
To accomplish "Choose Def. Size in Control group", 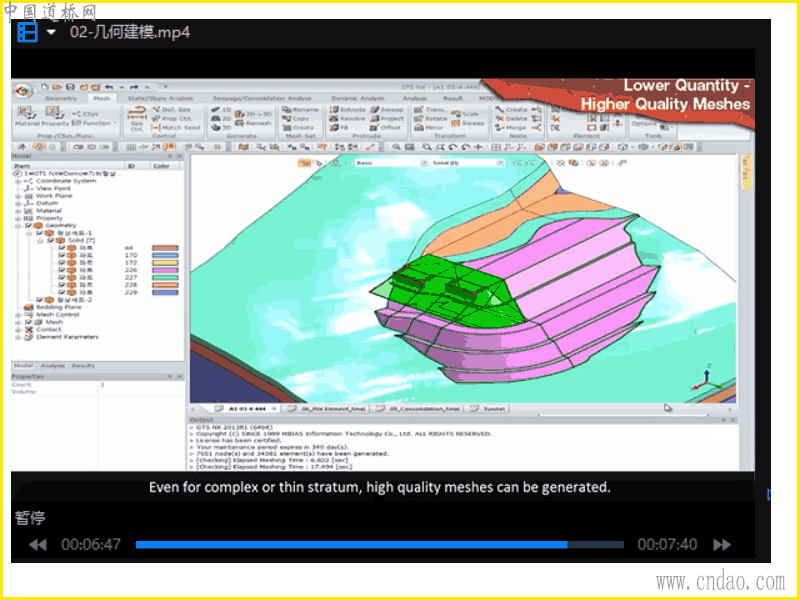I will (171, 109).
